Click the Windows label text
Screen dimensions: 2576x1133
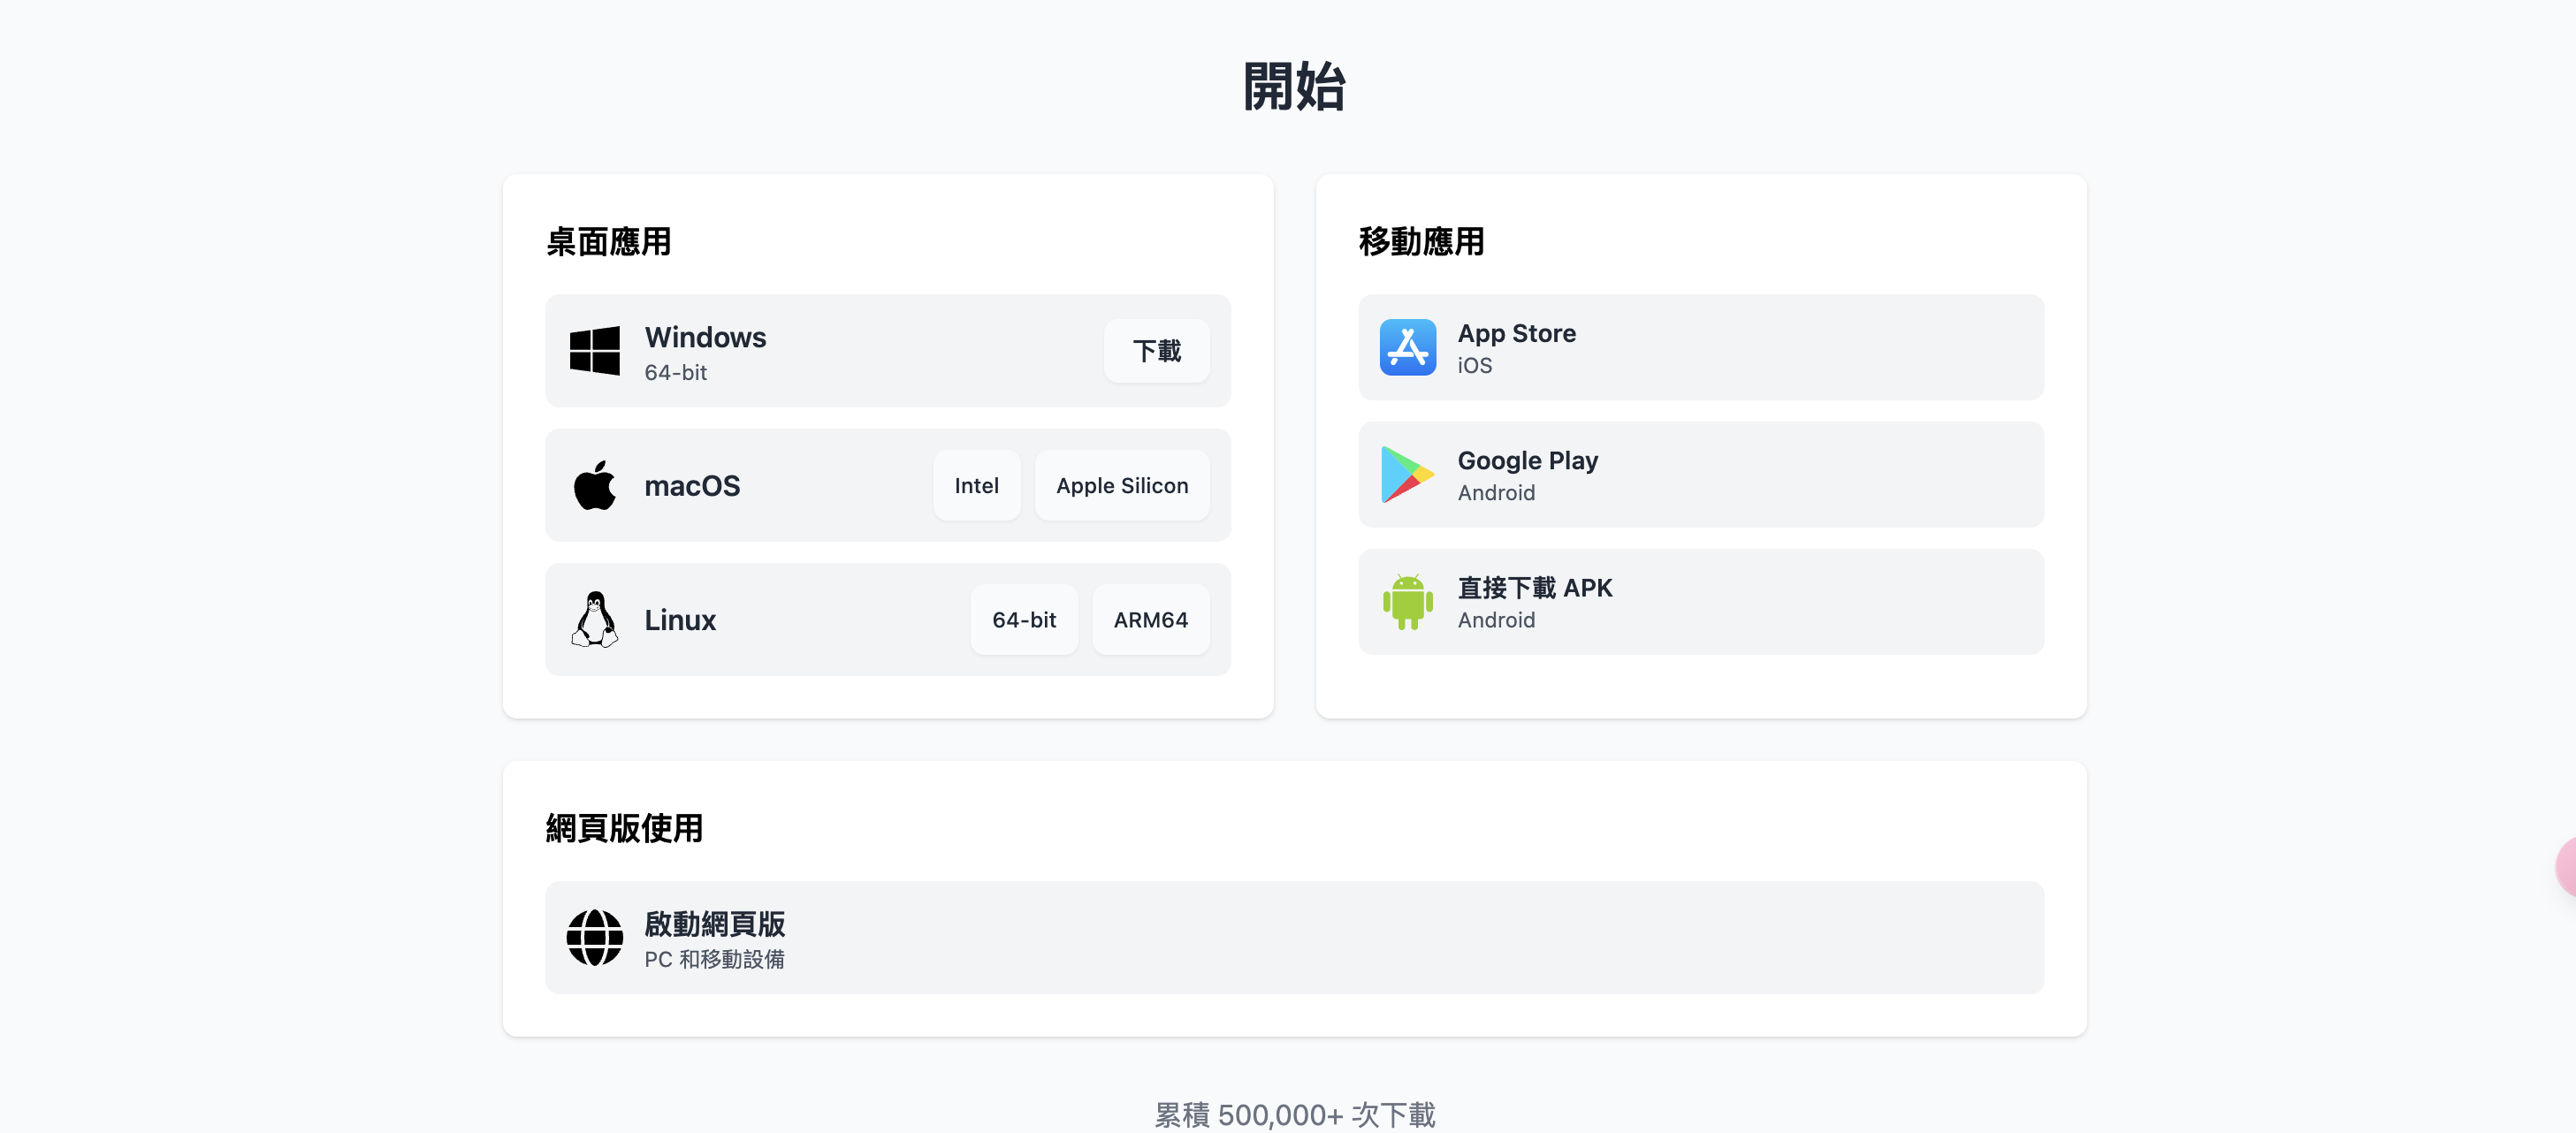tap(705, 337)
